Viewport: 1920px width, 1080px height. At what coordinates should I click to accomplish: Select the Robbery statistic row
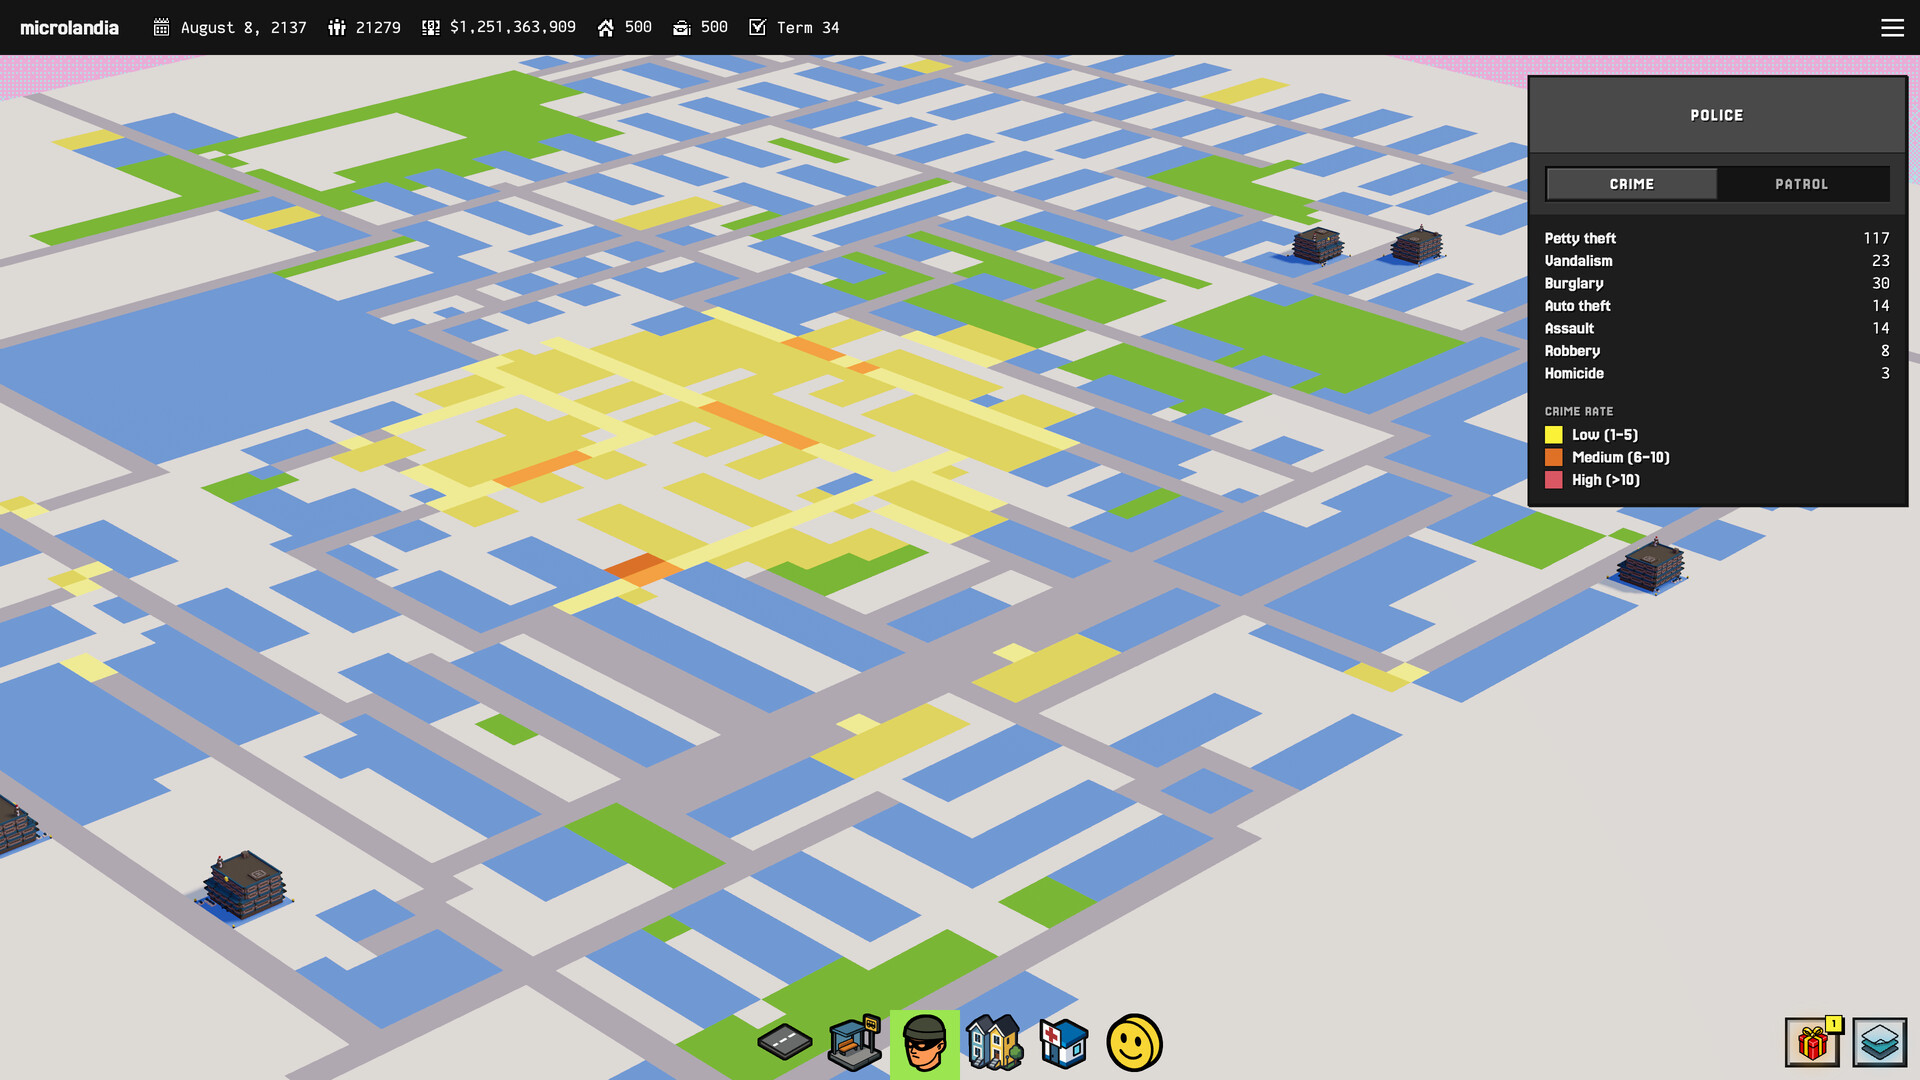pos(1717,351)
